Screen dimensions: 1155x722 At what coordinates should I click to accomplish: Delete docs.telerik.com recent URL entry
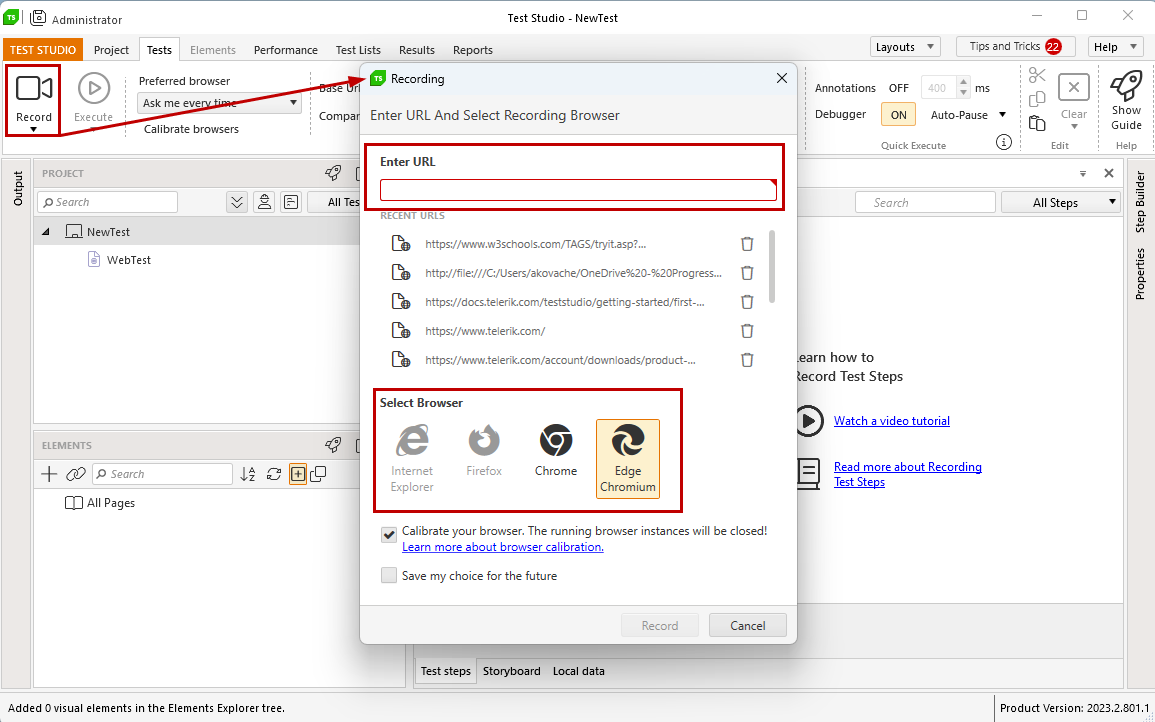pos(747,302)
